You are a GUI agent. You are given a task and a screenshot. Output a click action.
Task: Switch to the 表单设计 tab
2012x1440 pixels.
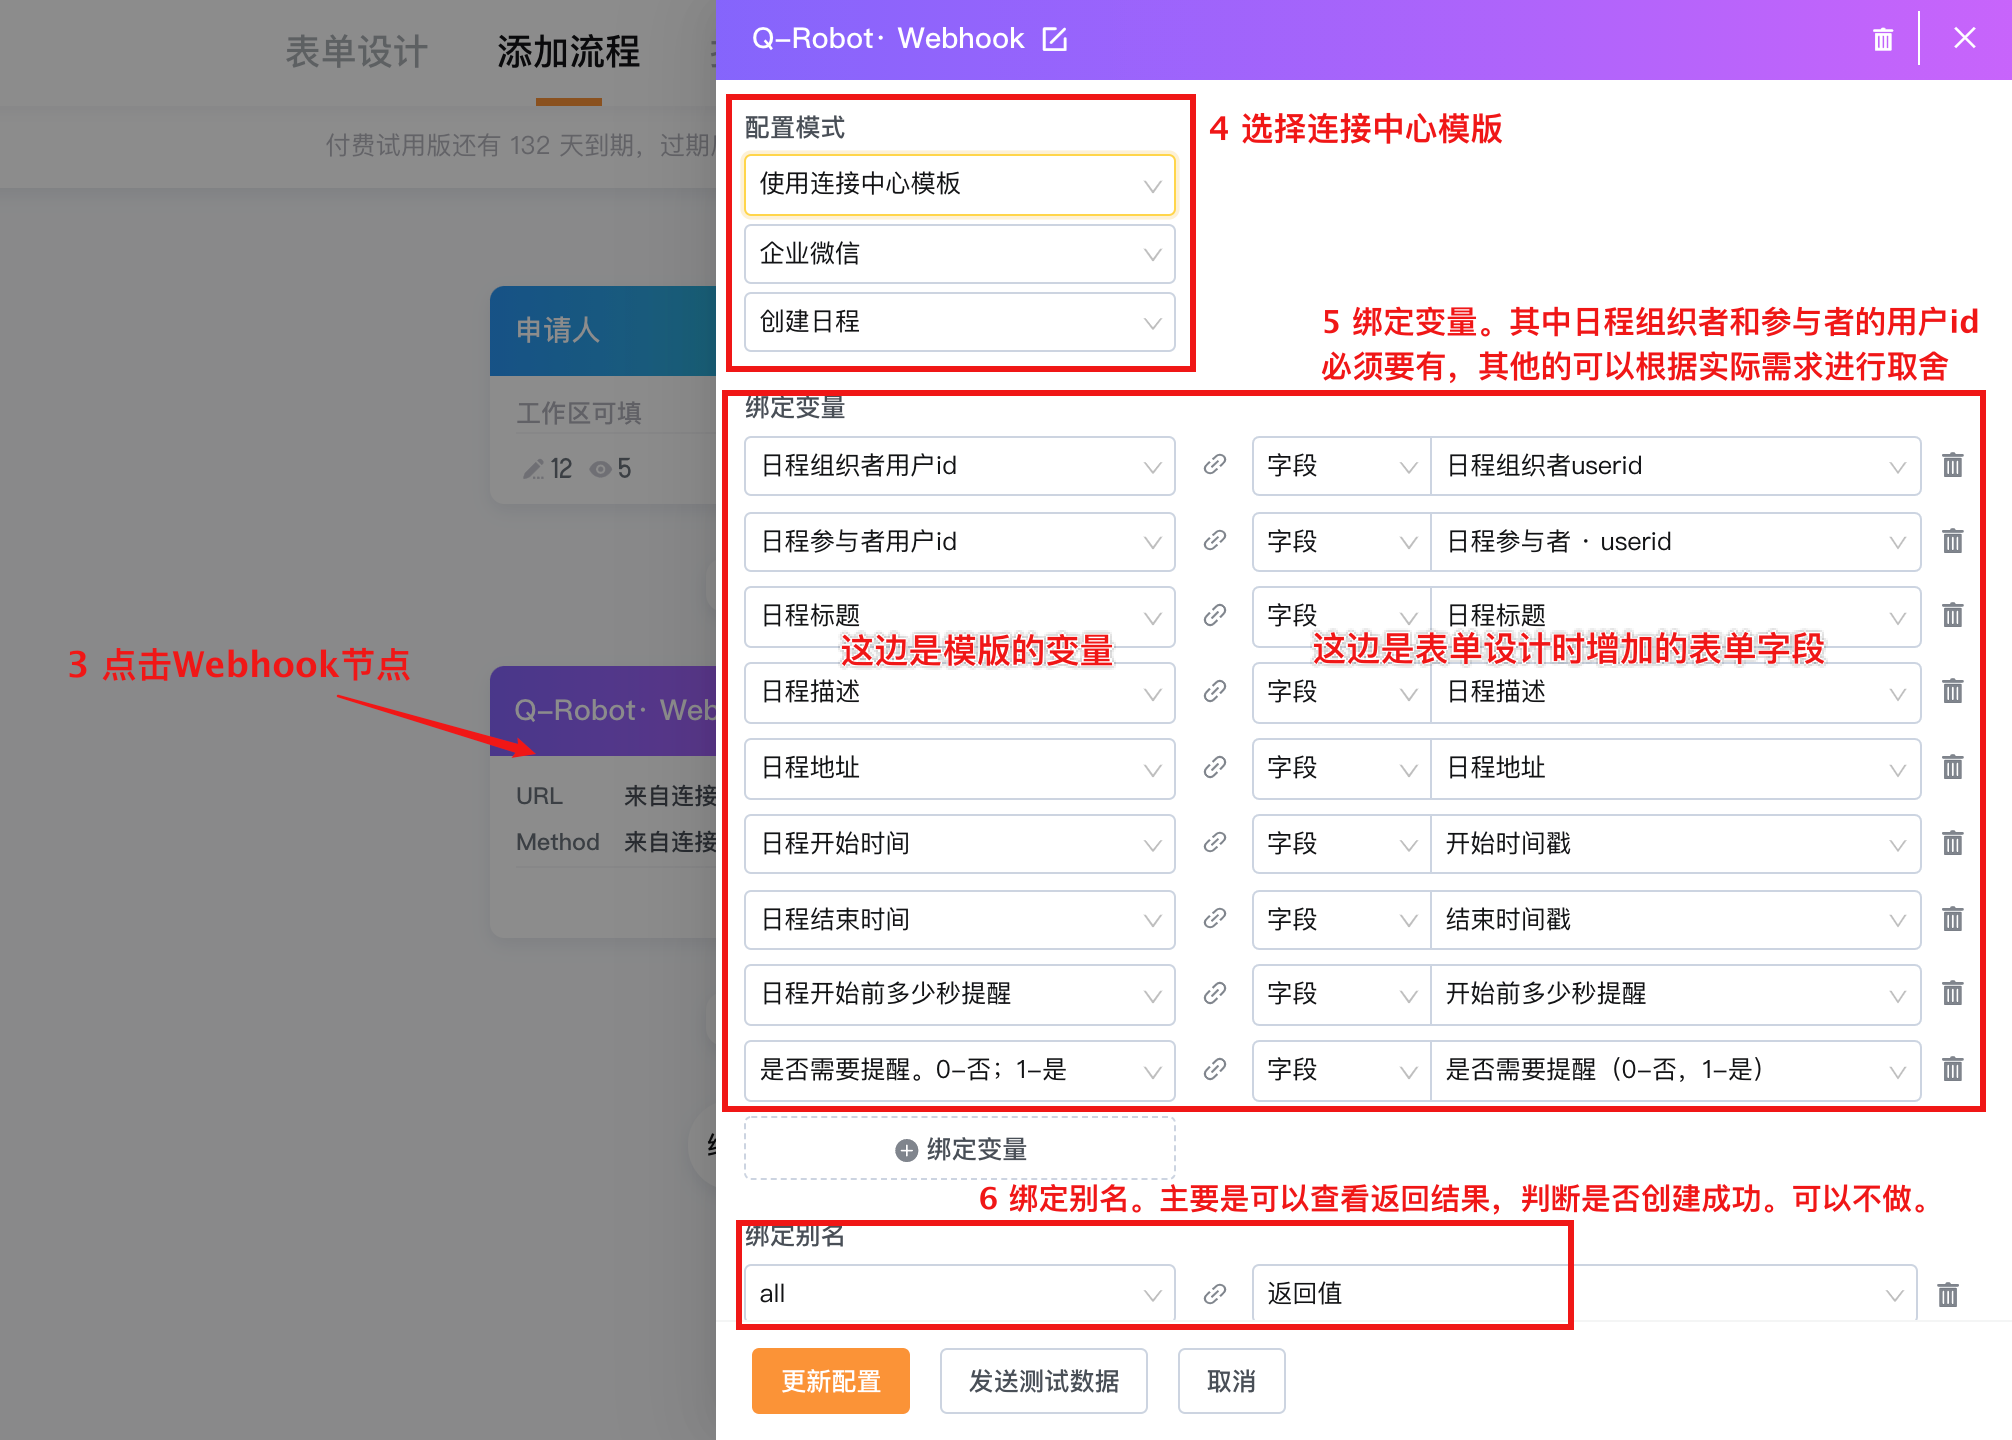357,52
